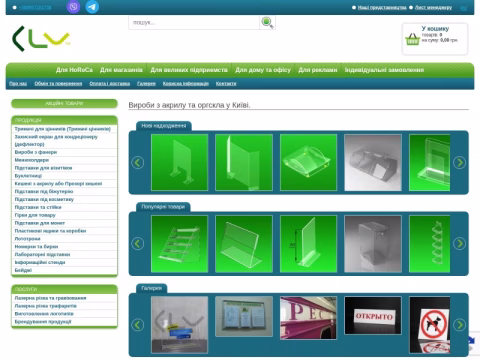Open 'Для дому та офісу' menu item
Image resolution: width=480 pixels, height=360 pixels.
(x=263, y=70)
